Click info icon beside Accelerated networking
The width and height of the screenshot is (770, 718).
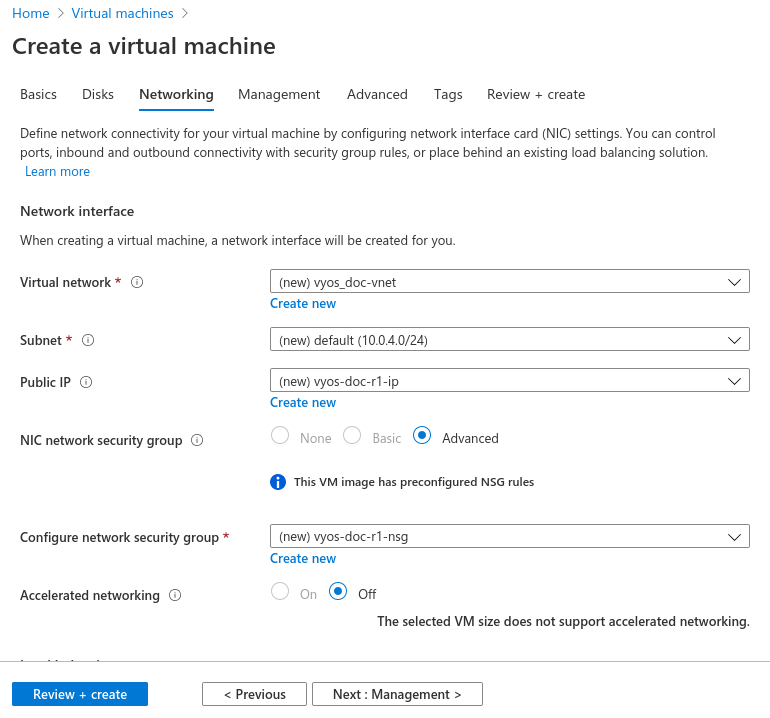pyautogui.click(x=175, y=595)
